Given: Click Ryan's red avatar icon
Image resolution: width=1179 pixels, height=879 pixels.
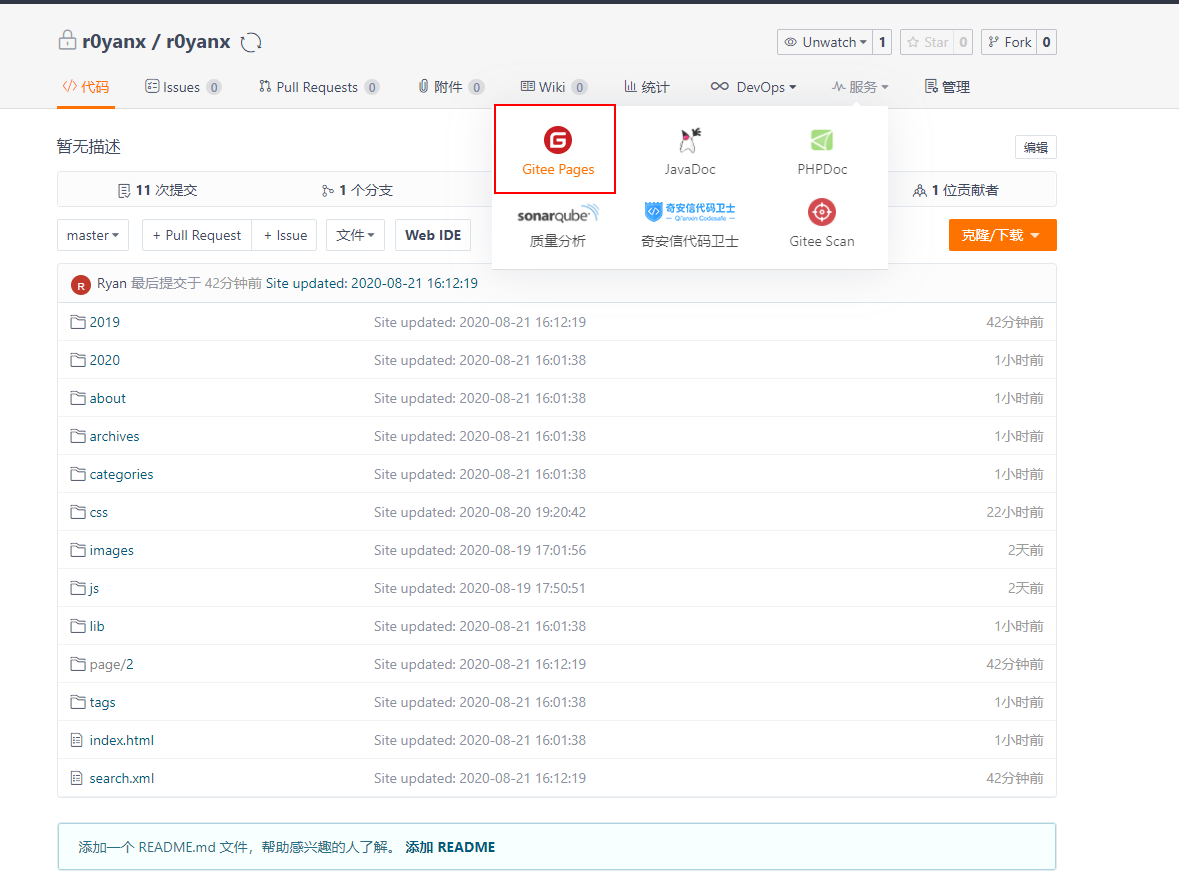Looking at the screenshot, I should (81, 284).
